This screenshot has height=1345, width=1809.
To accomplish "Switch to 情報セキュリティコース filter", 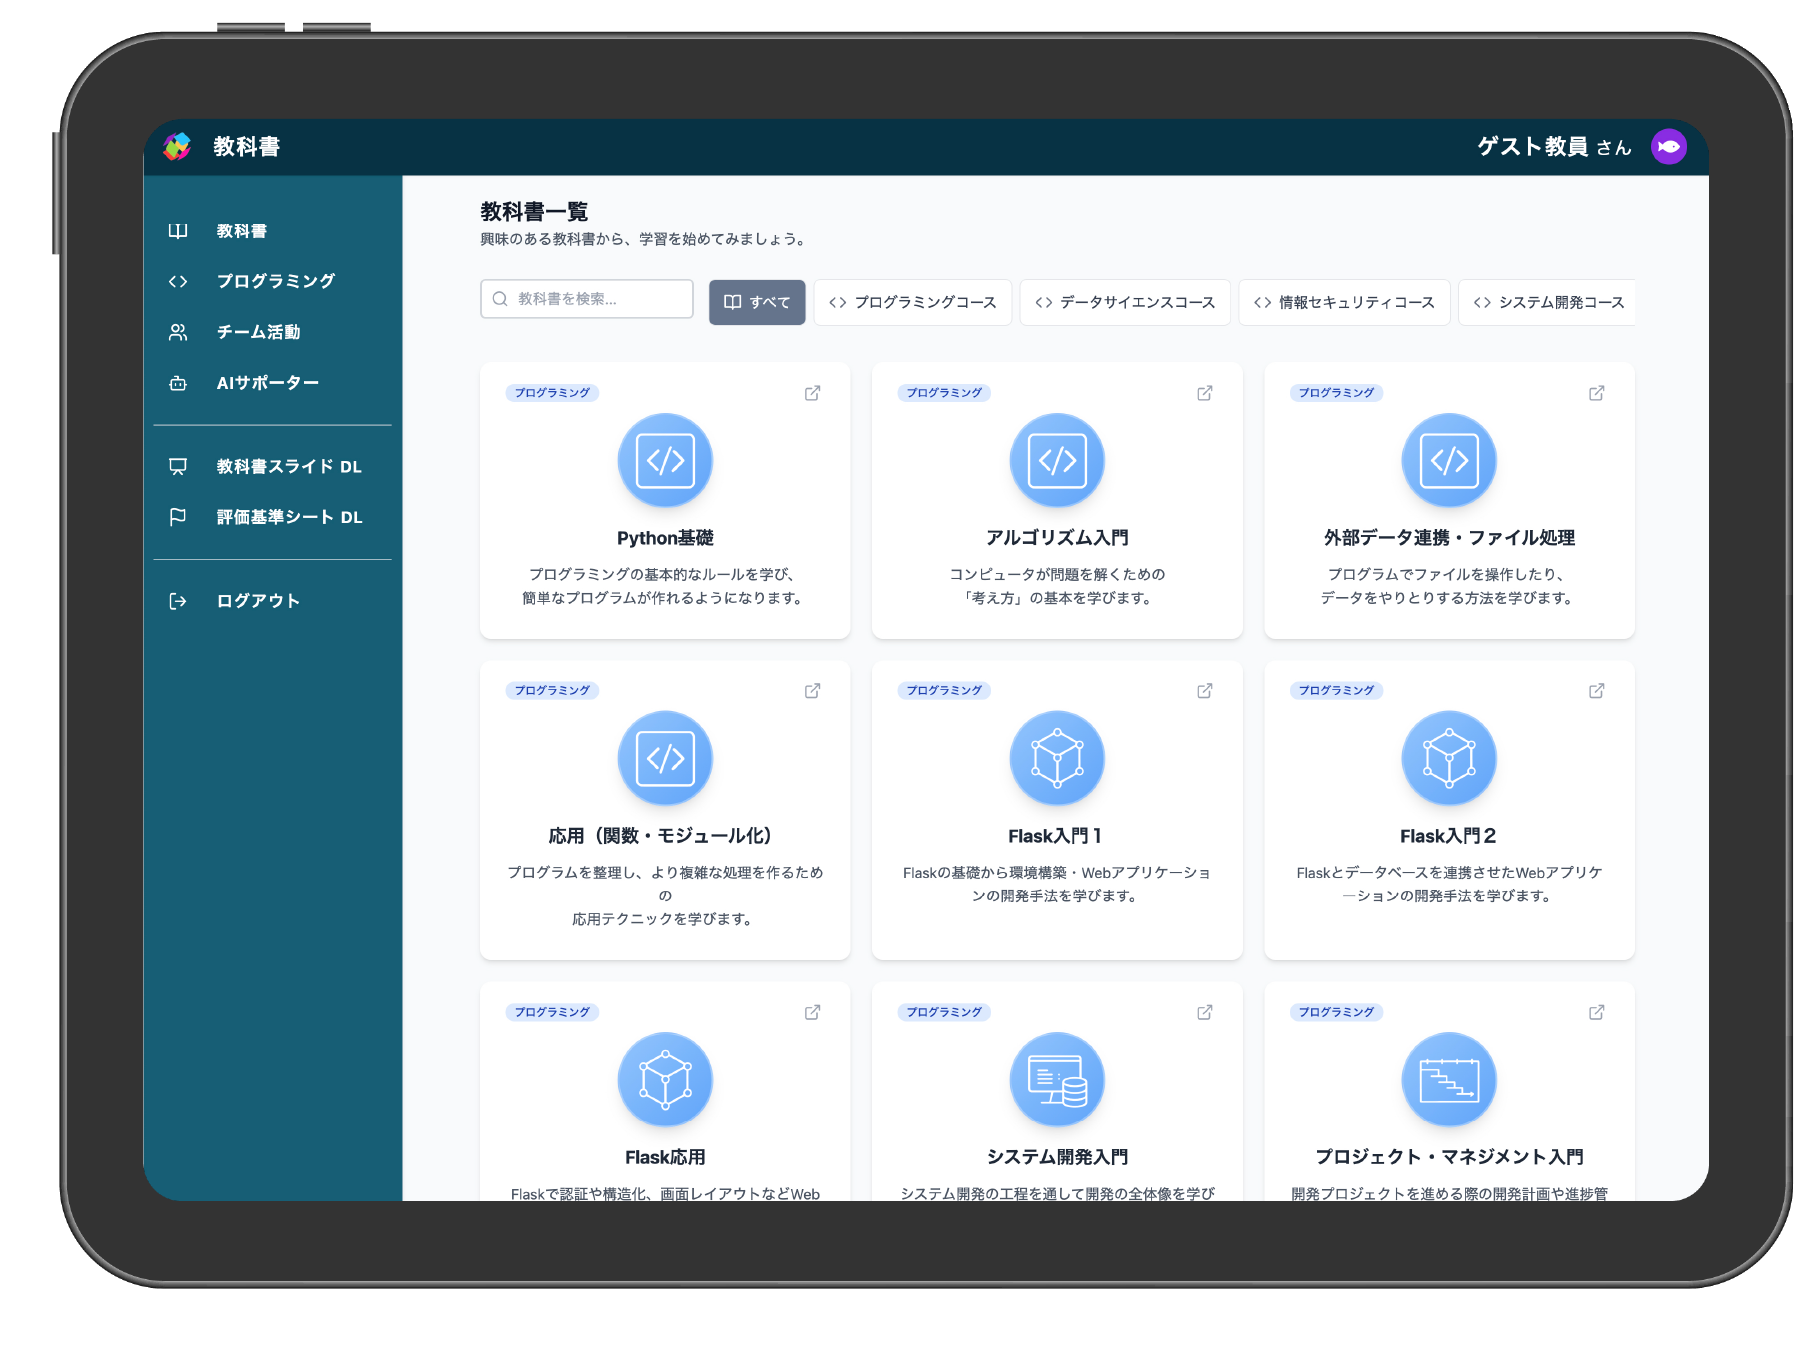I will coord(1343,302).
